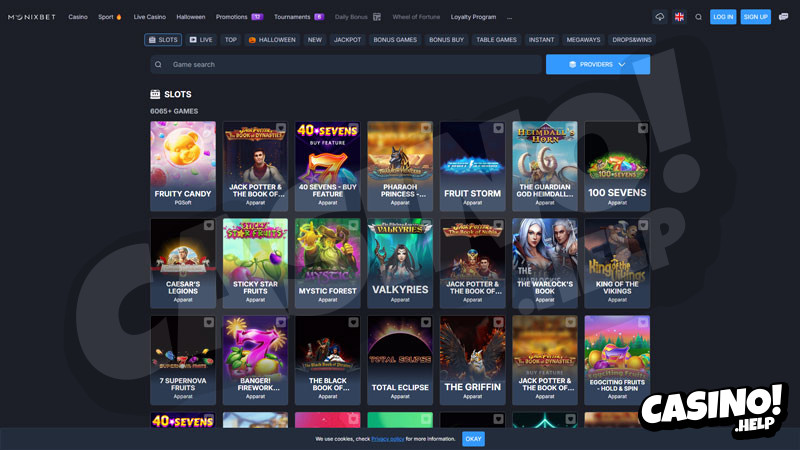Image resolution: width=800 pixels, height=450 pixels.
Task: Click the Promotions count badge
Action: (x=257, y=17)
